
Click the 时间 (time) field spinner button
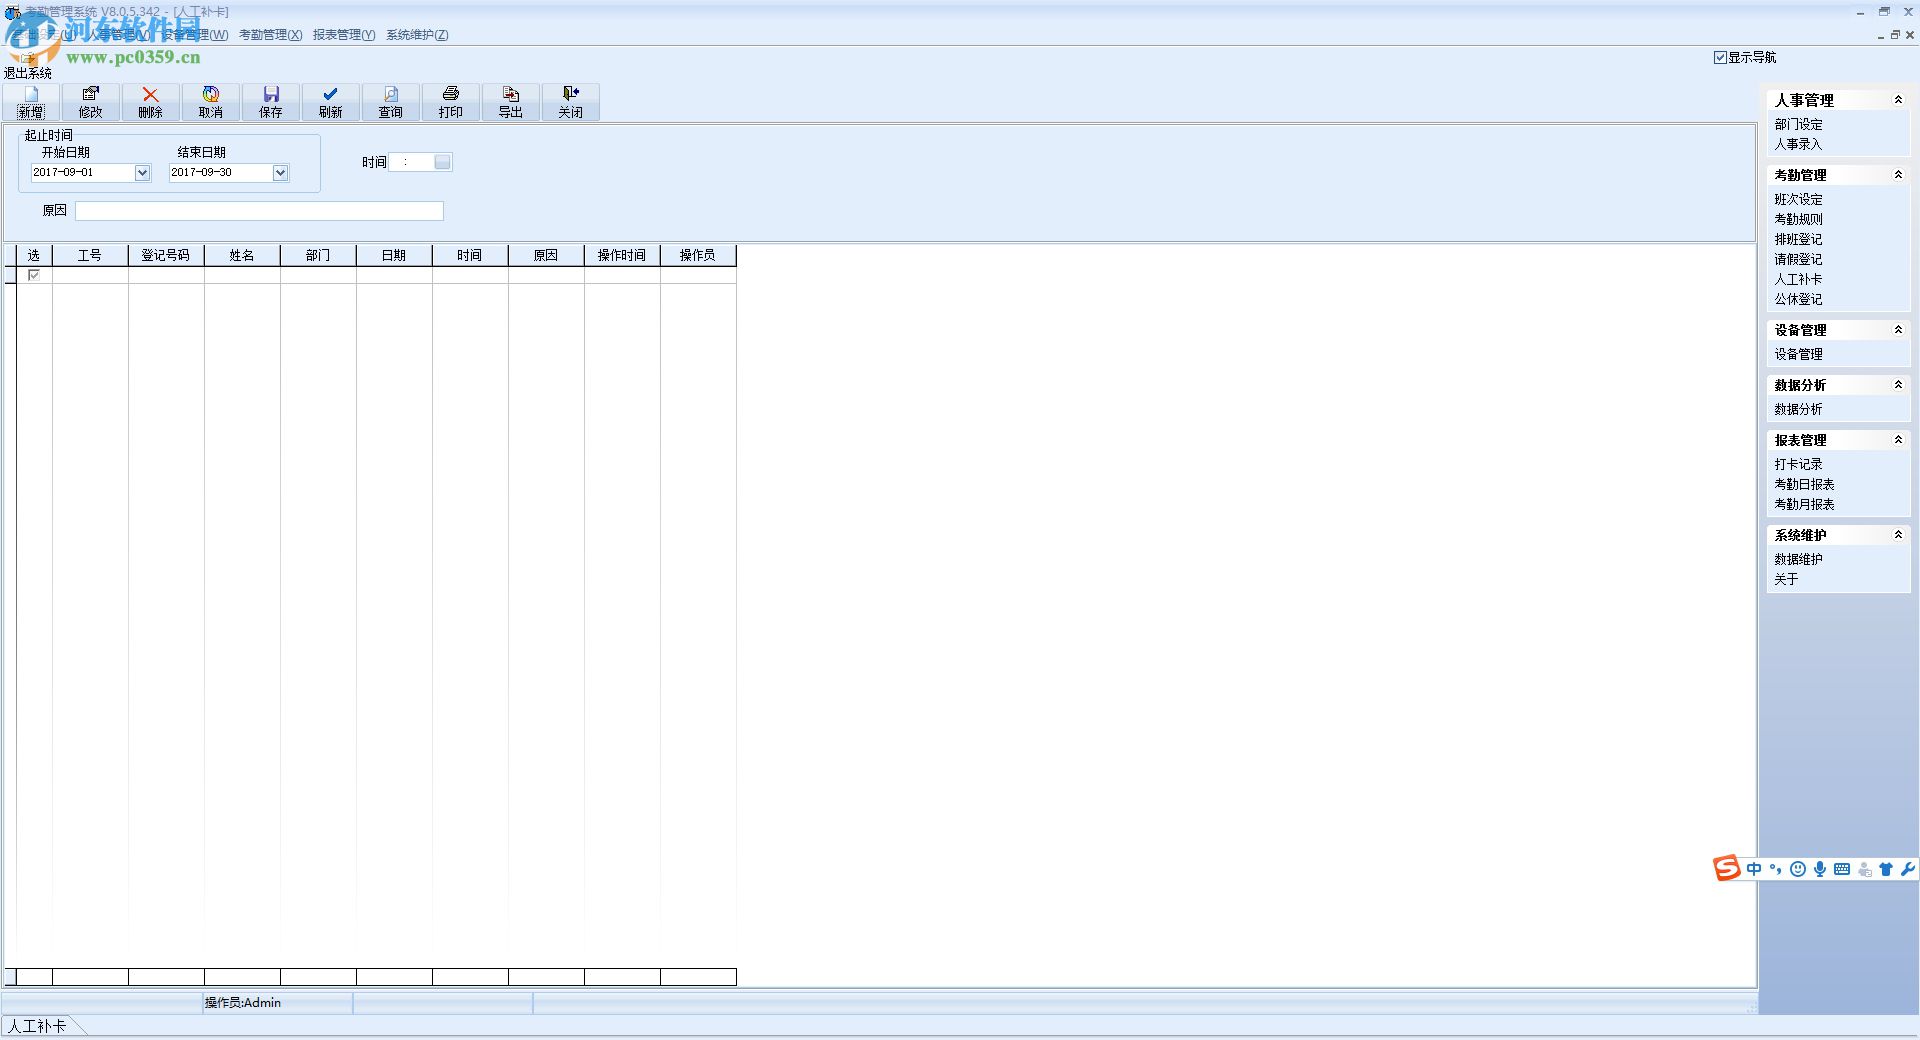tap(442, 162)
